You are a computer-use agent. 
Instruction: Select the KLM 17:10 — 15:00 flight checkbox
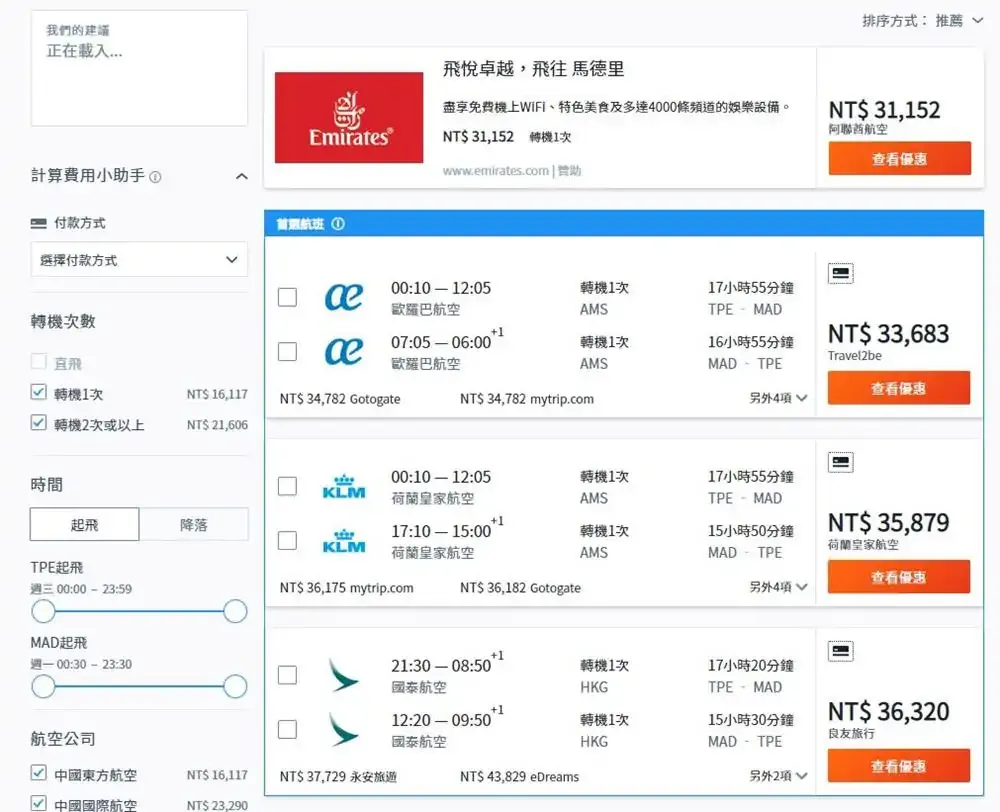click(x=288, y=541)
